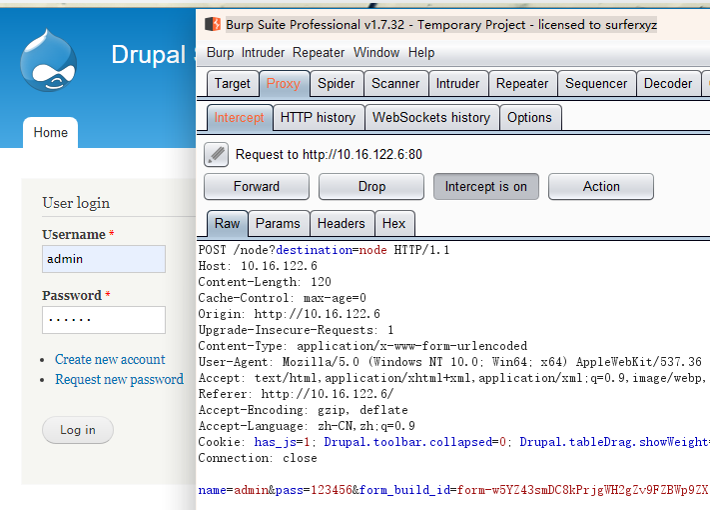This screenshot has height=510, width=710.
Task: Click the Accept-Encoding: gzip, deflate line
Action: pos(303,410)
